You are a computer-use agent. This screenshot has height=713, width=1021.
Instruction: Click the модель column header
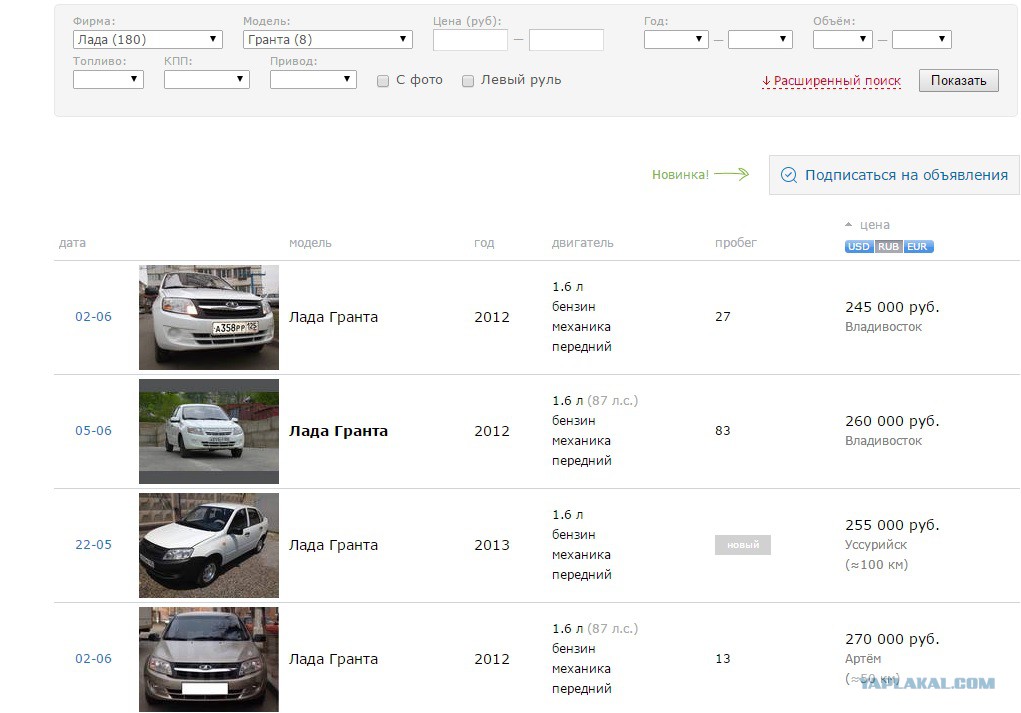point(310,243)
